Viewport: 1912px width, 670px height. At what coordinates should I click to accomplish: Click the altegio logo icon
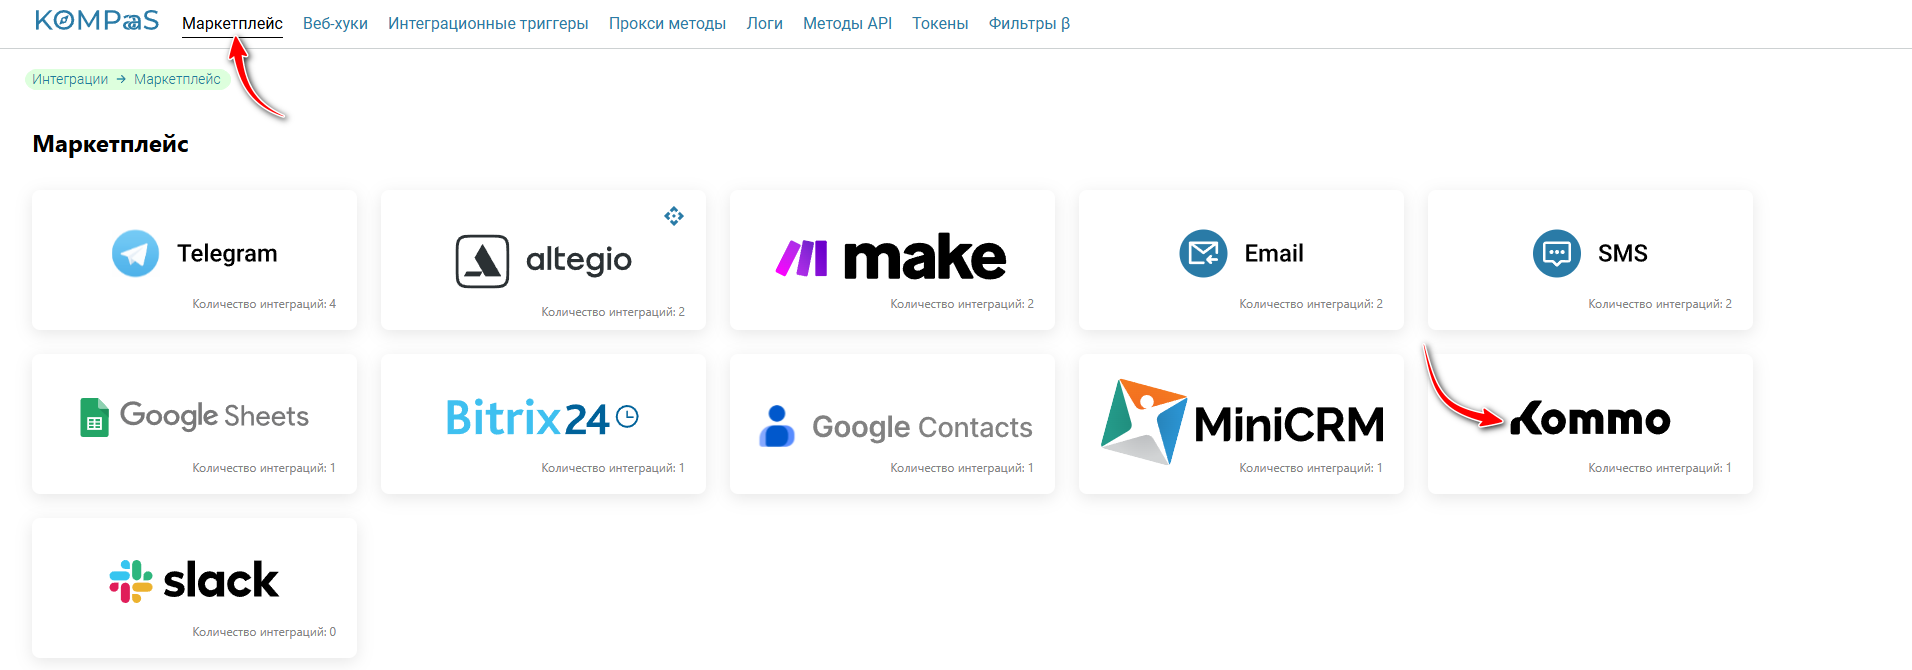pyautogui.click(x=482, y=261)
